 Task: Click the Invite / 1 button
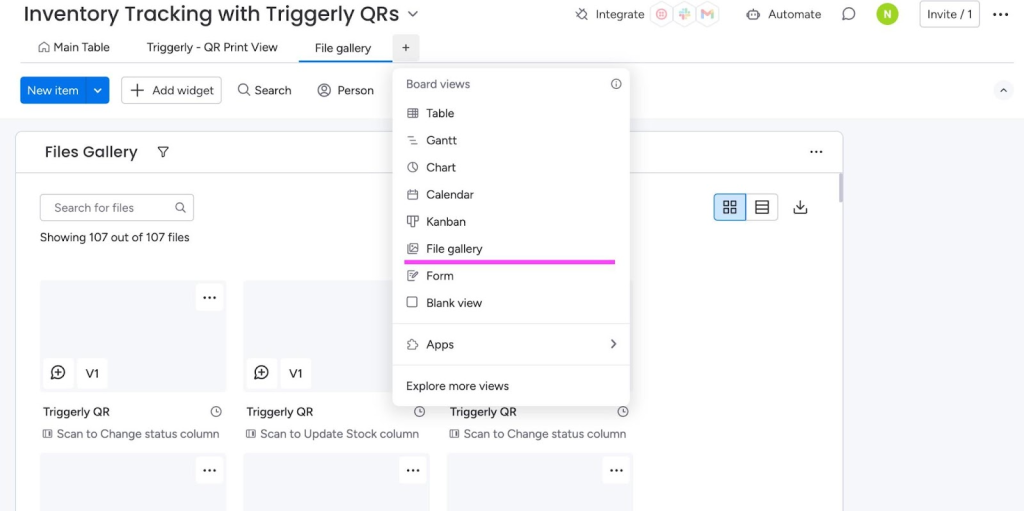click(x=949, y=14)
